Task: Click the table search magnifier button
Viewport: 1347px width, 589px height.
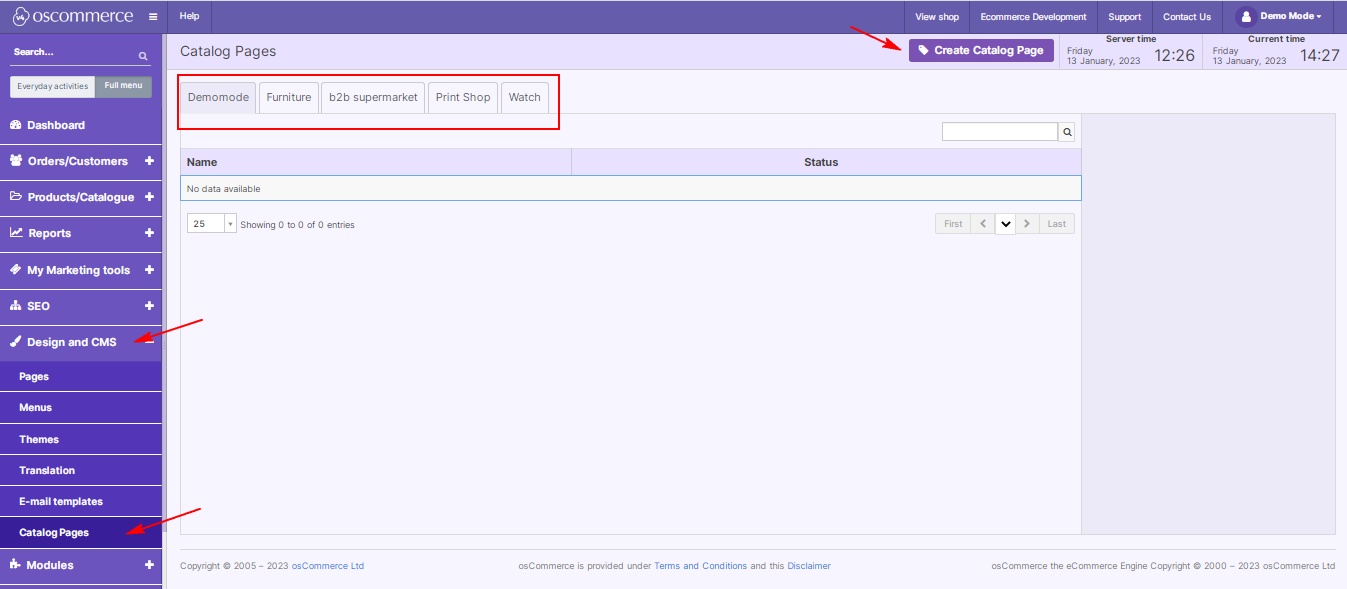Action: pos(1067,131)
